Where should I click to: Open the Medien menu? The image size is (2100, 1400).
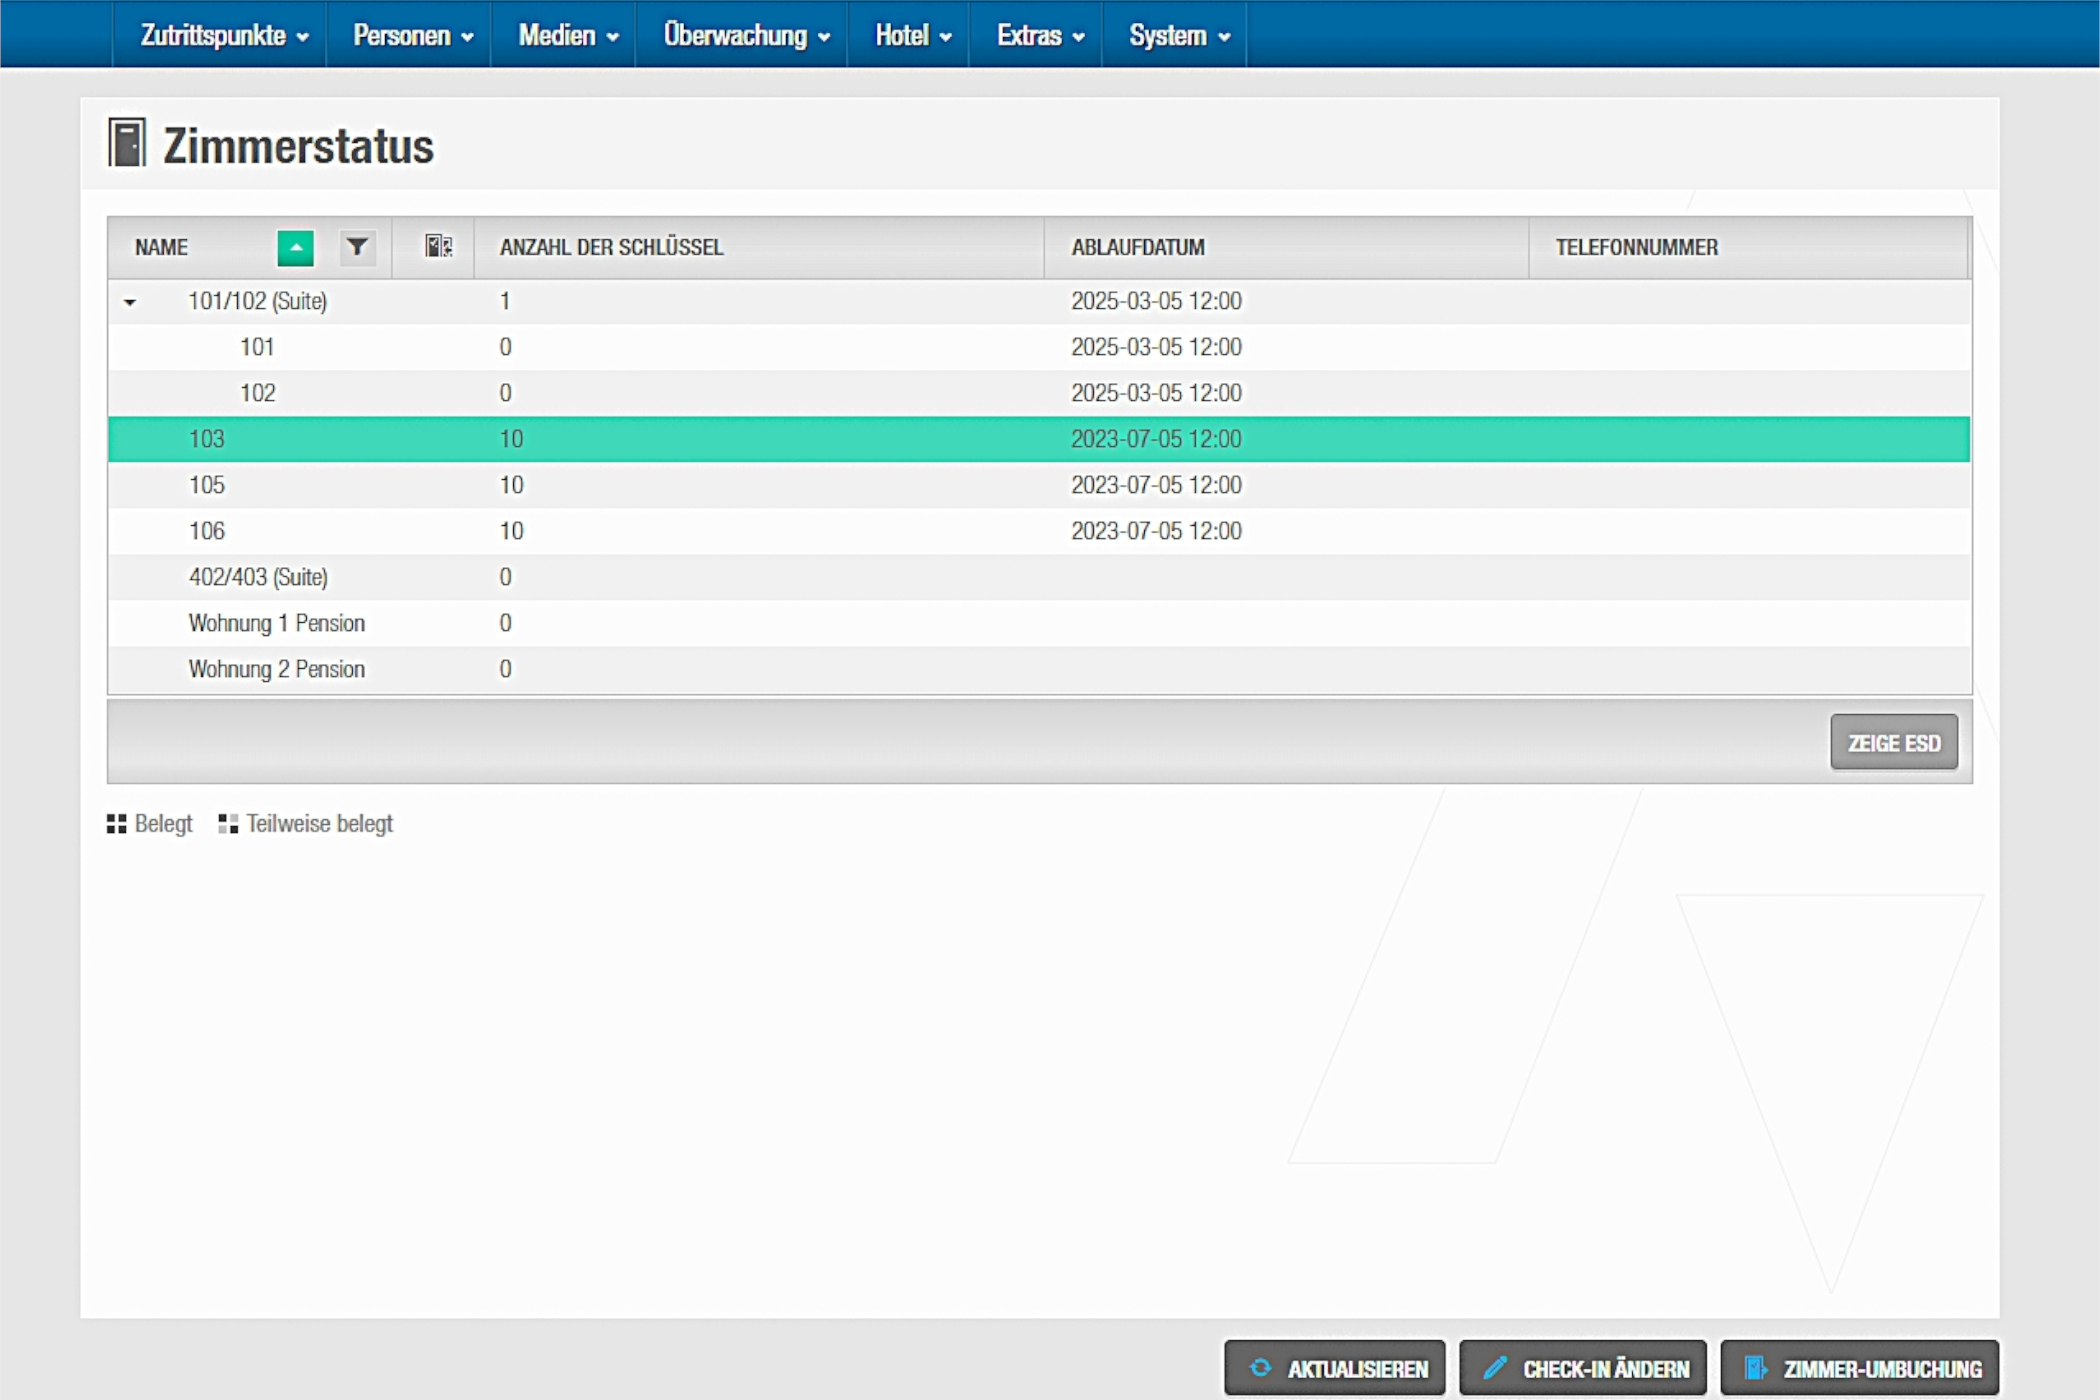tap(567, 36)
